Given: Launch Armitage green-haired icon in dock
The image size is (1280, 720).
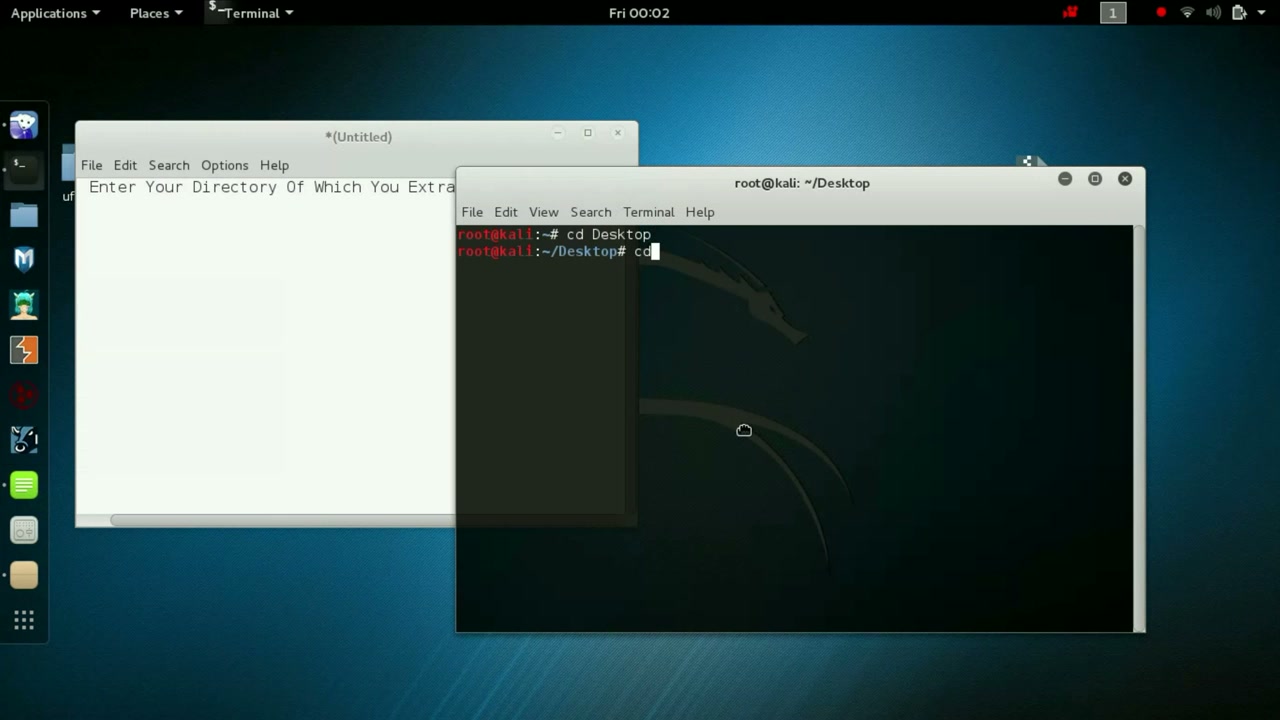Looking at the screenshot, I should click(24, 304).
